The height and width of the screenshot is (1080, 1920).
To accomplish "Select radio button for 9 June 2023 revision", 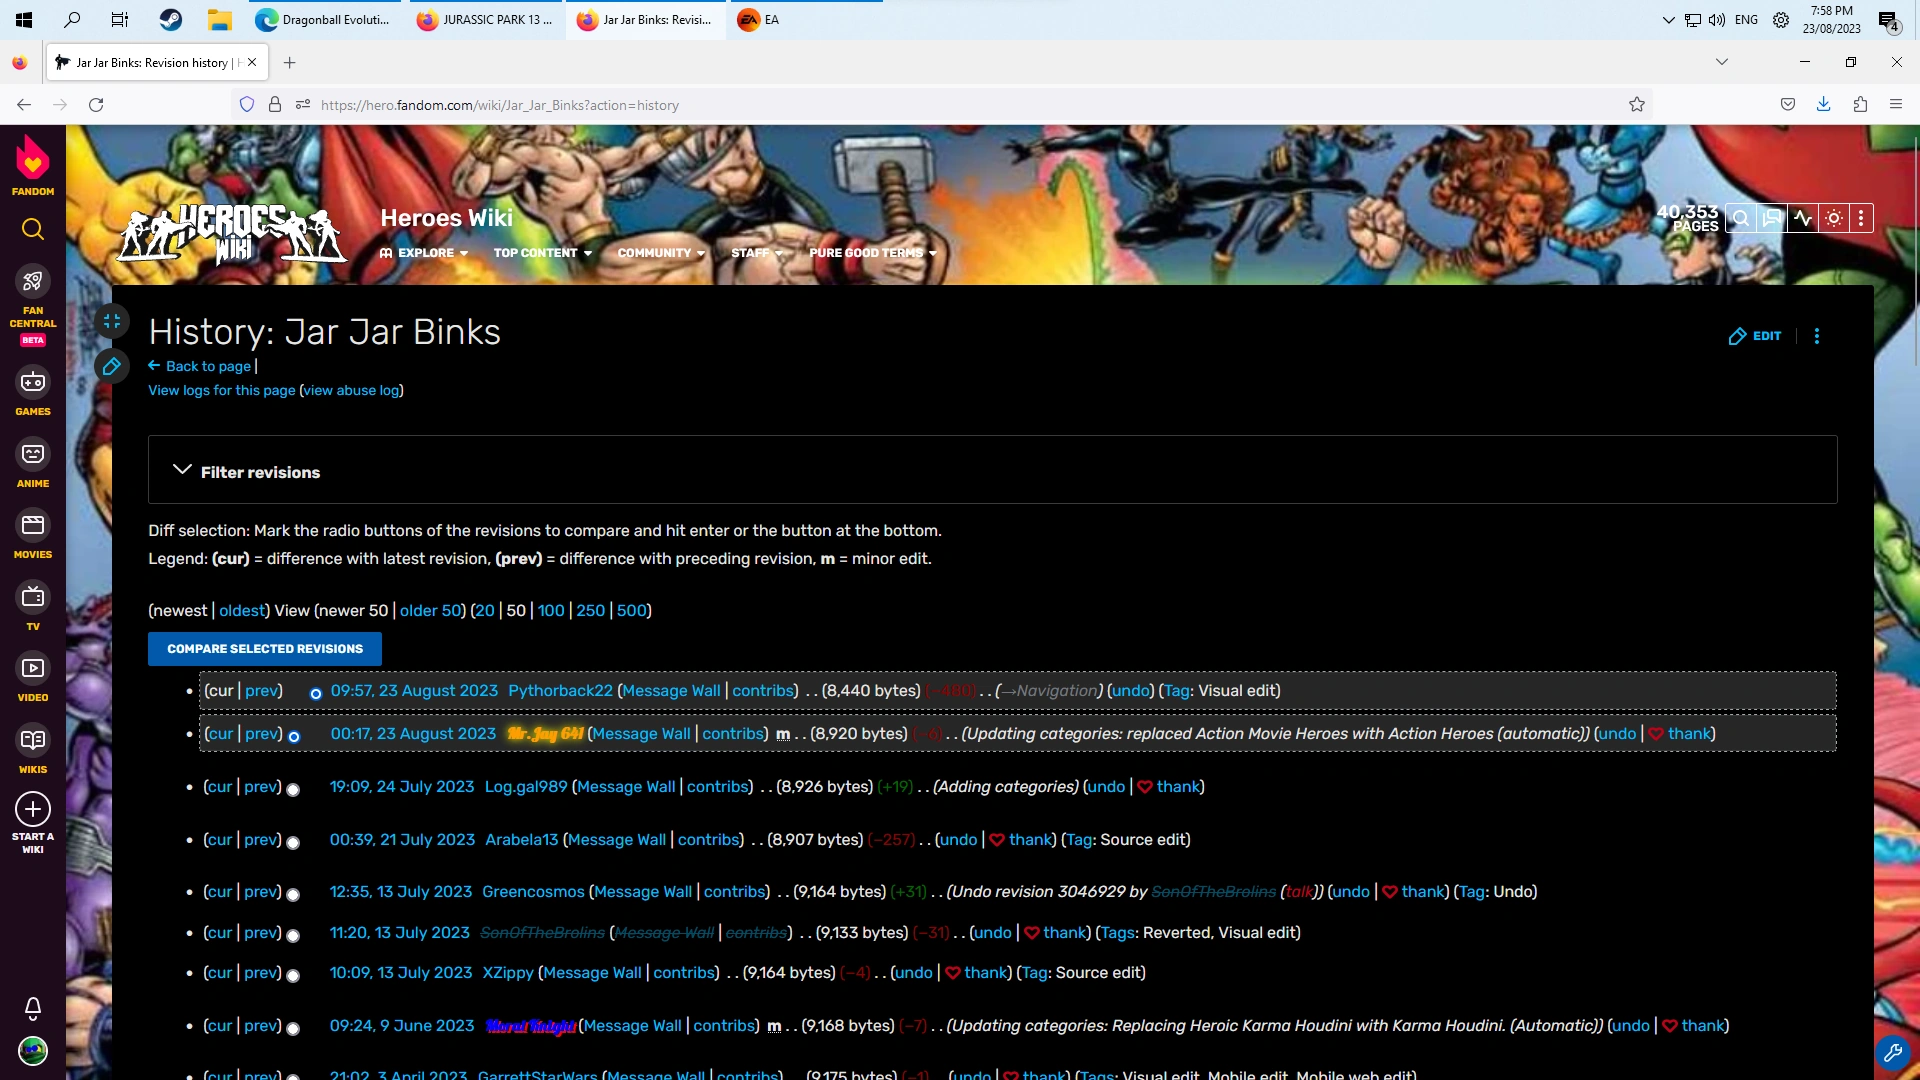I will pos(293,1028).
